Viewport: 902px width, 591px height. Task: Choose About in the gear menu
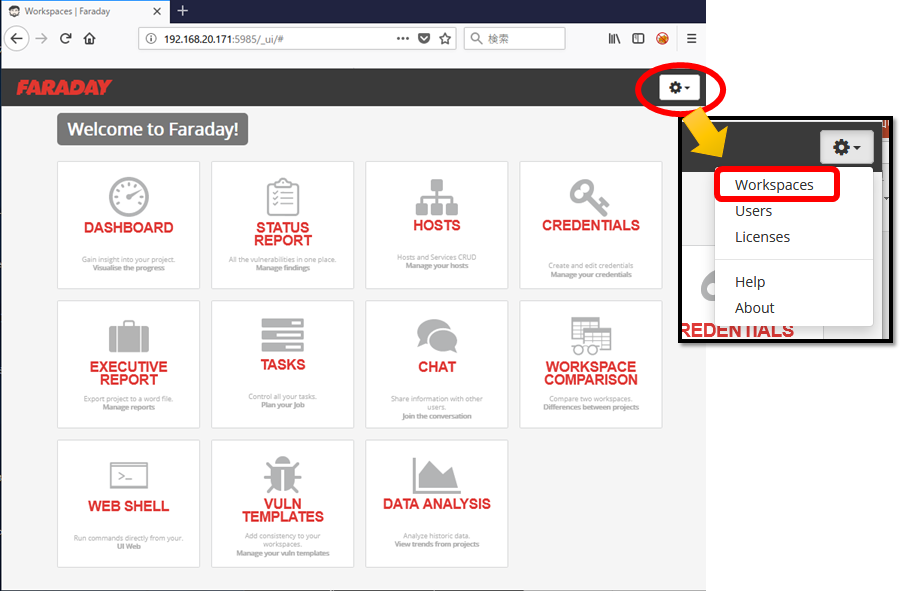coord(755,308)
